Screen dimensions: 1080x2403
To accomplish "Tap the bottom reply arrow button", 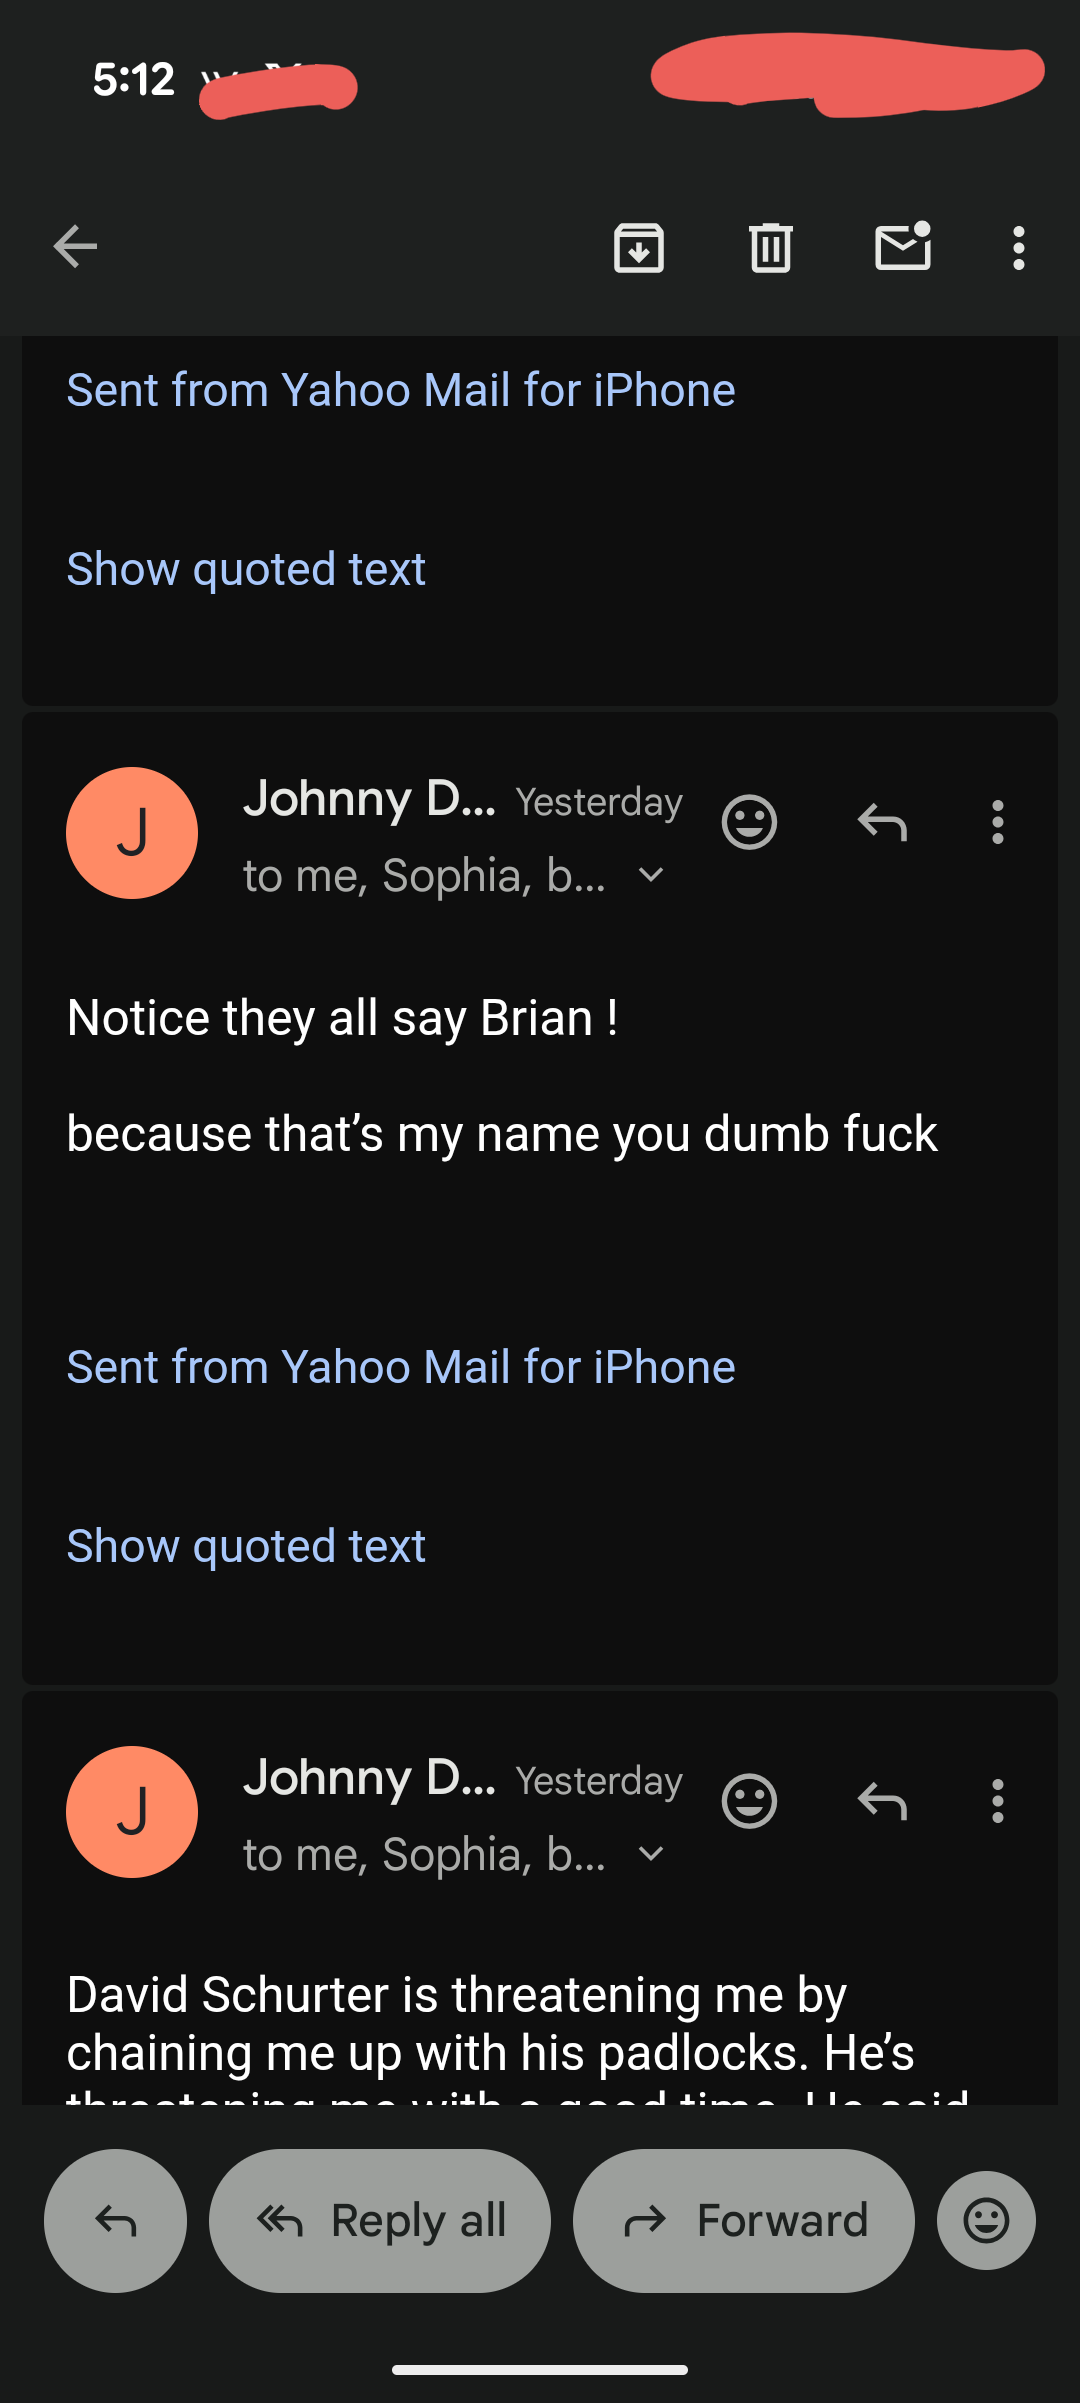I will 115,2221.
